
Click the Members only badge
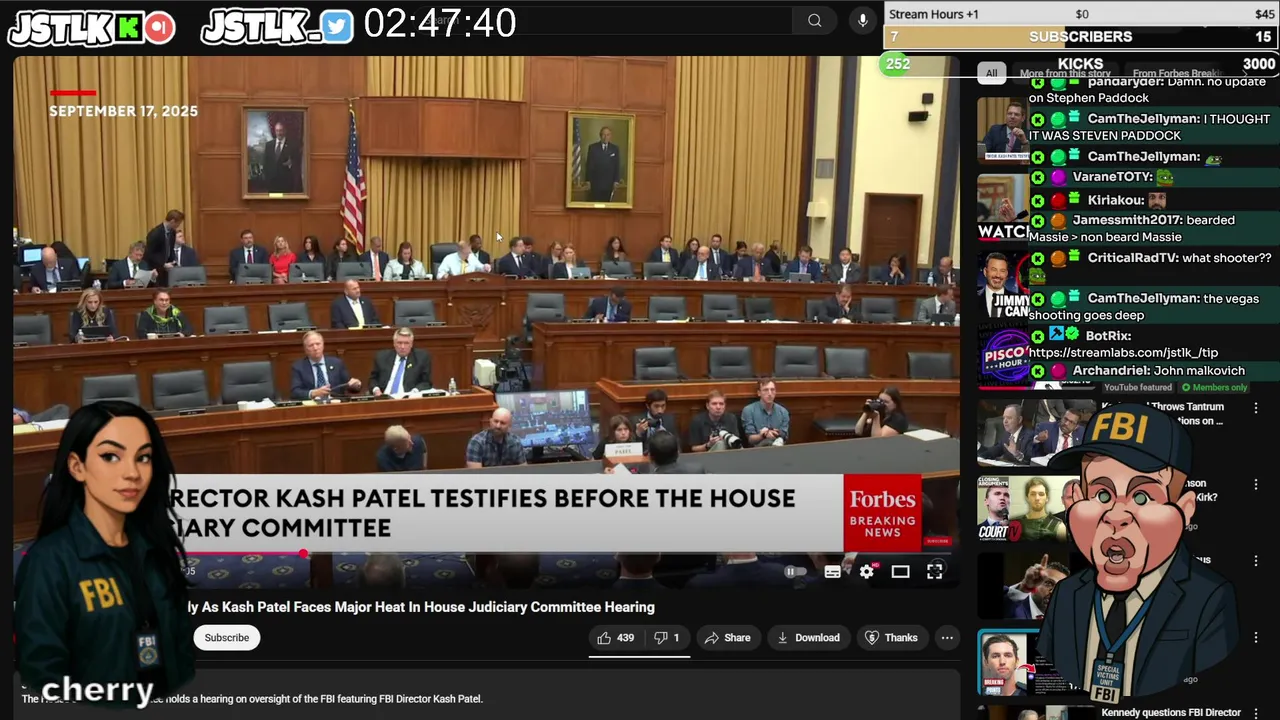coord(1214,388)
